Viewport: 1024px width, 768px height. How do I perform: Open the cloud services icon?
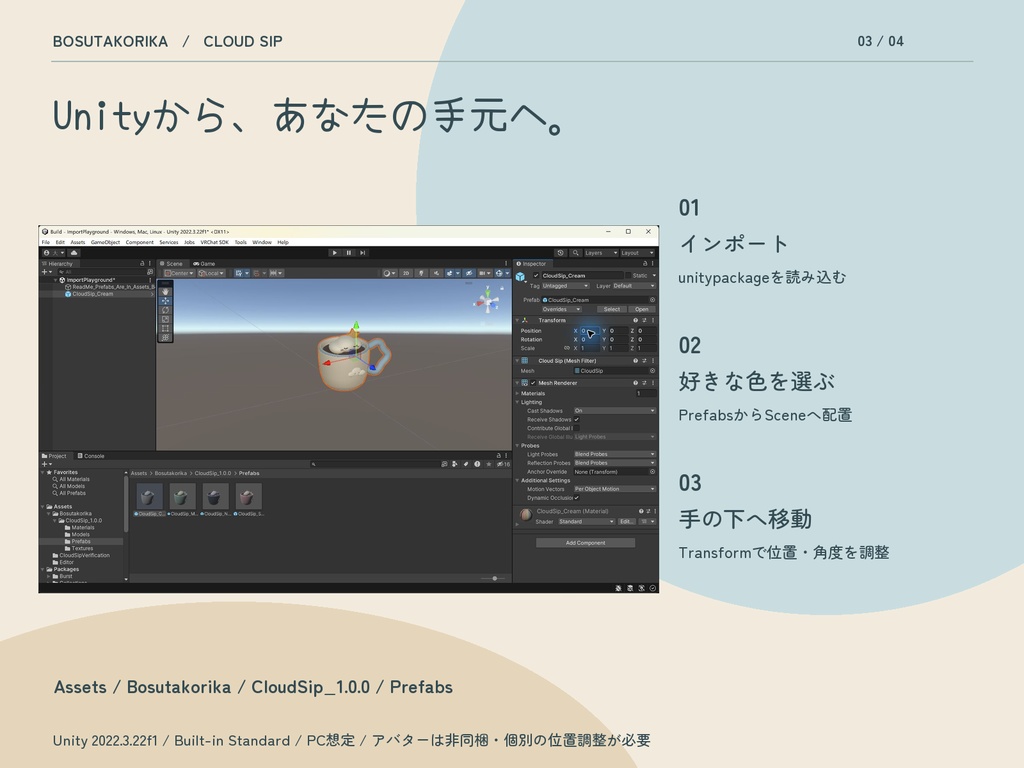click(74, 253)
